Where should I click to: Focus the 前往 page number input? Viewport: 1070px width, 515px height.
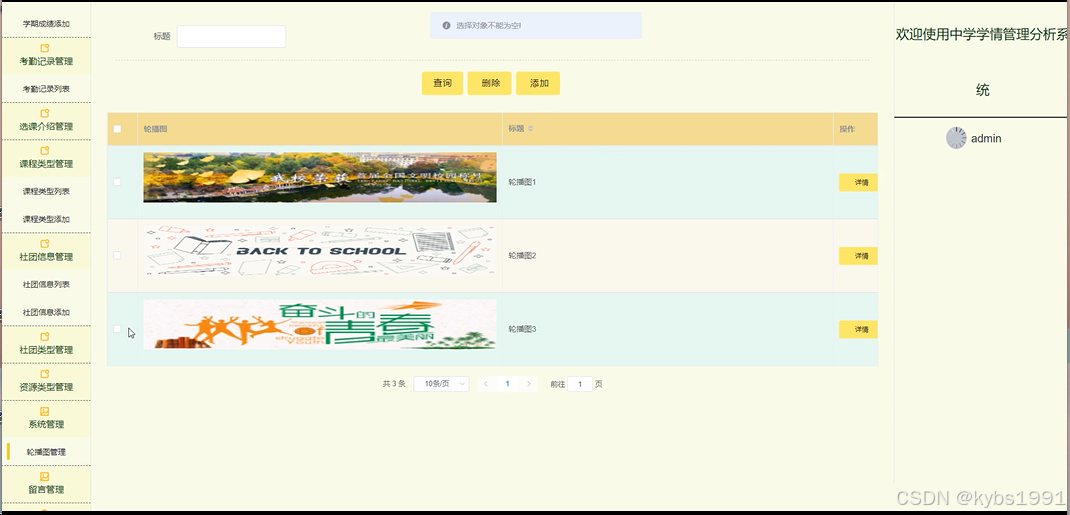pos(580,384)
